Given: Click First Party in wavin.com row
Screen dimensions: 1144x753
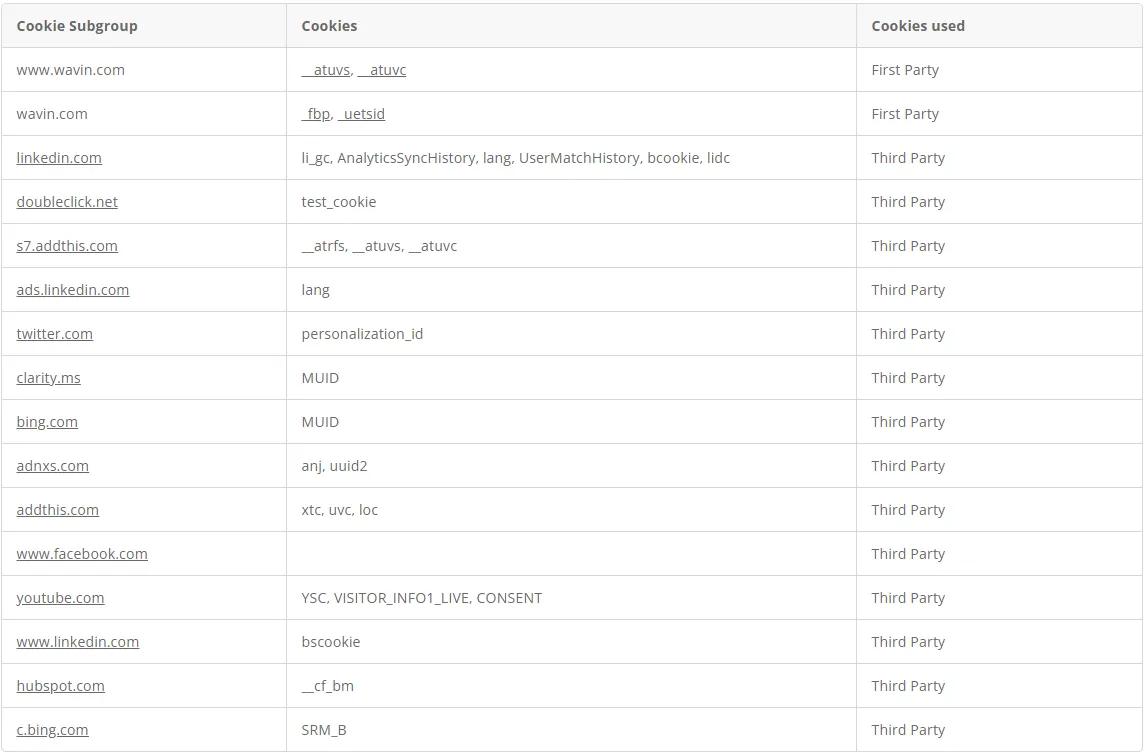Looking at the screenshot, I should (905, 114).
